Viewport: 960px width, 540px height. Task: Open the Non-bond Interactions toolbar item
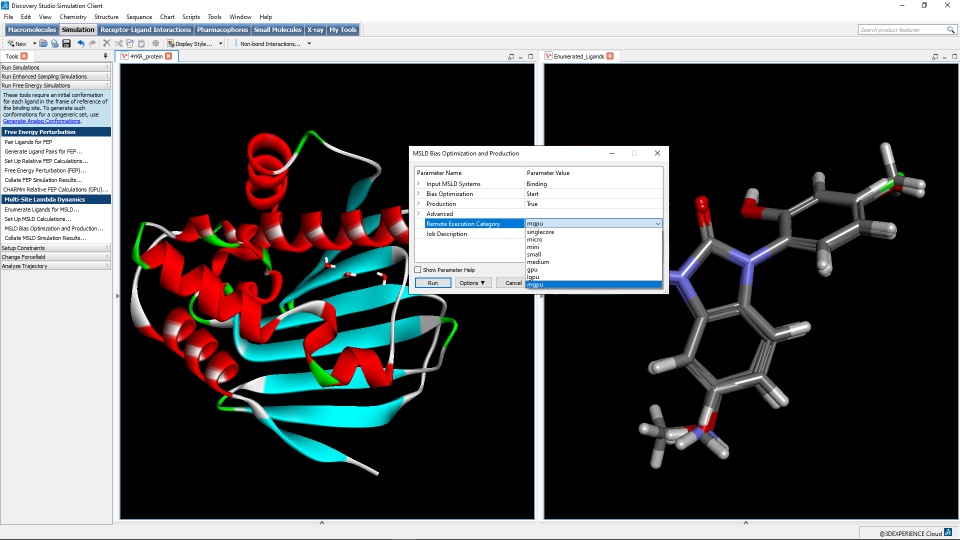click(x=270, y=43)
